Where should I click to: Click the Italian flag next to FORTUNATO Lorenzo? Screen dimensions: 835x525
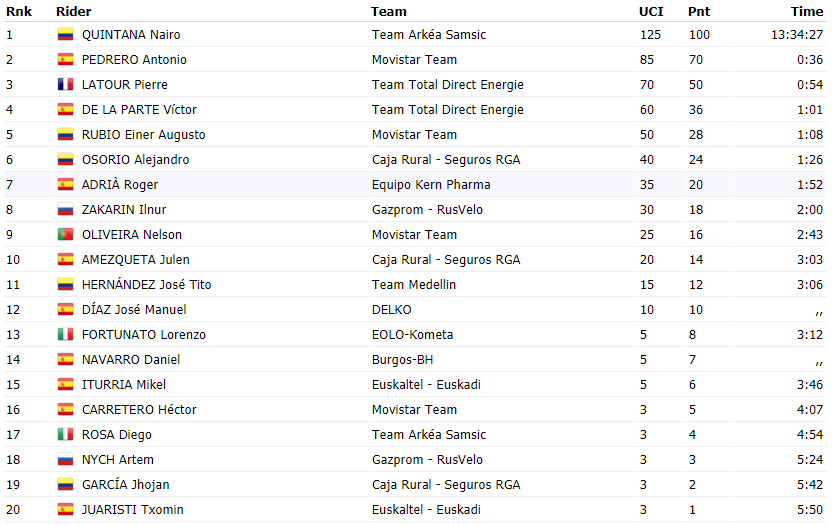66,334
